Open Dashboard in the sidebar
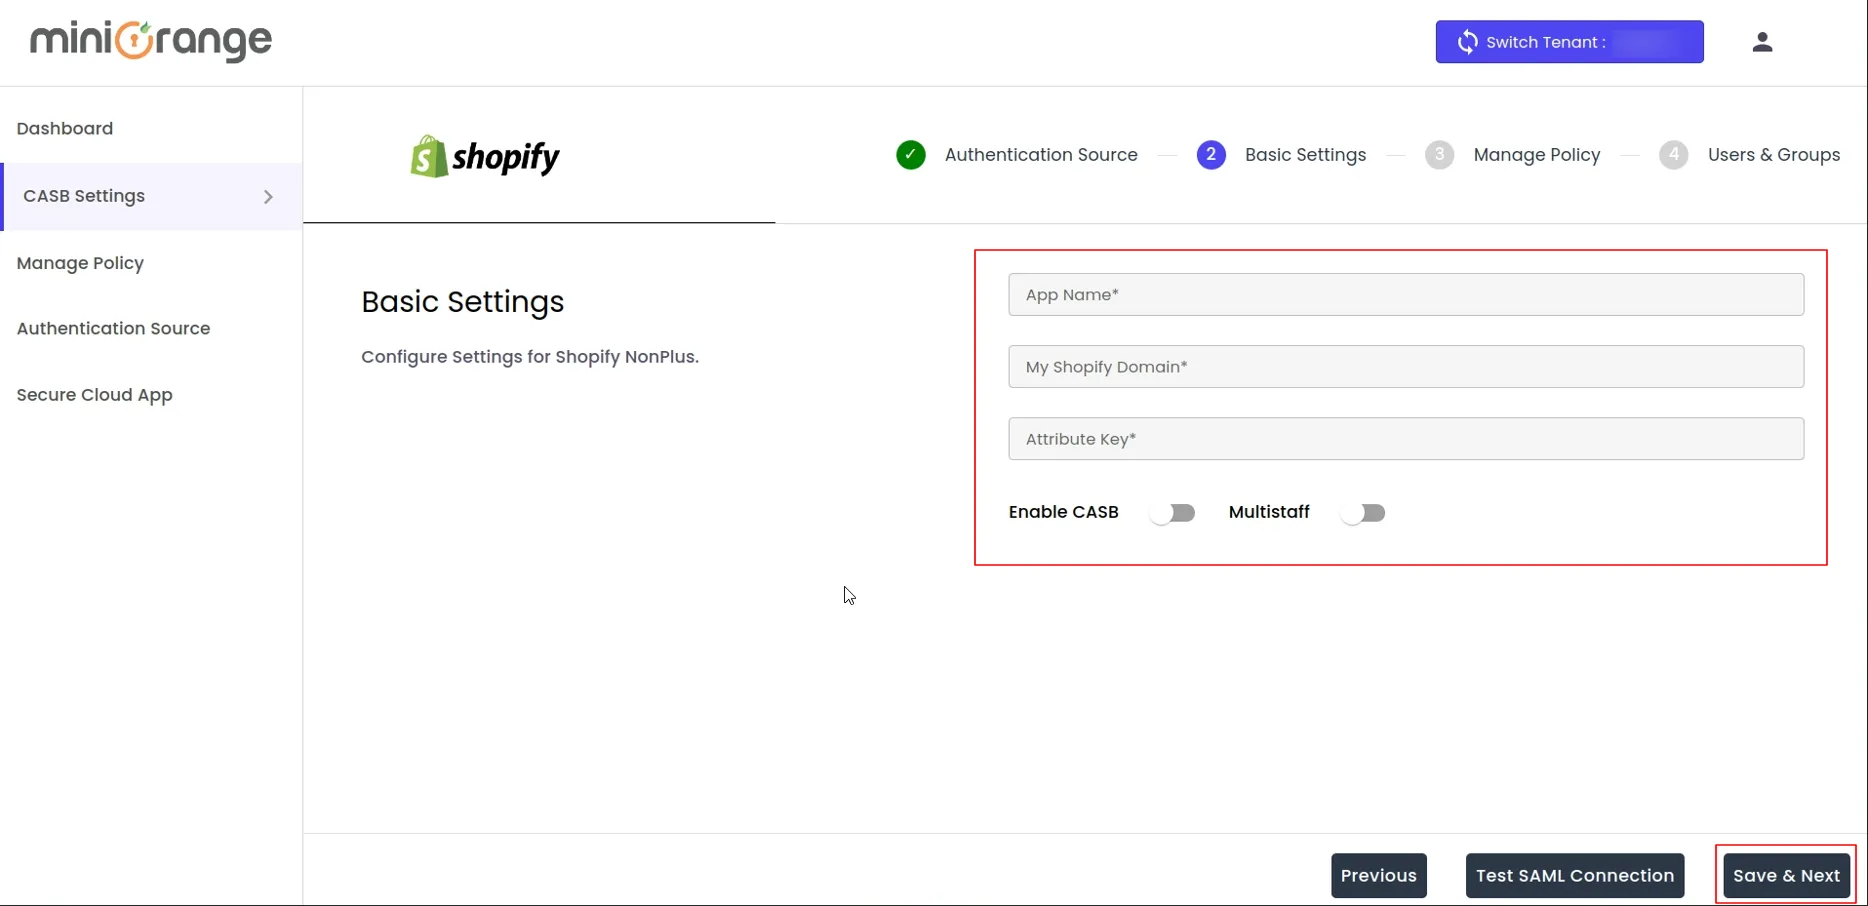The image size is (1868, 906). click(65, 128)
